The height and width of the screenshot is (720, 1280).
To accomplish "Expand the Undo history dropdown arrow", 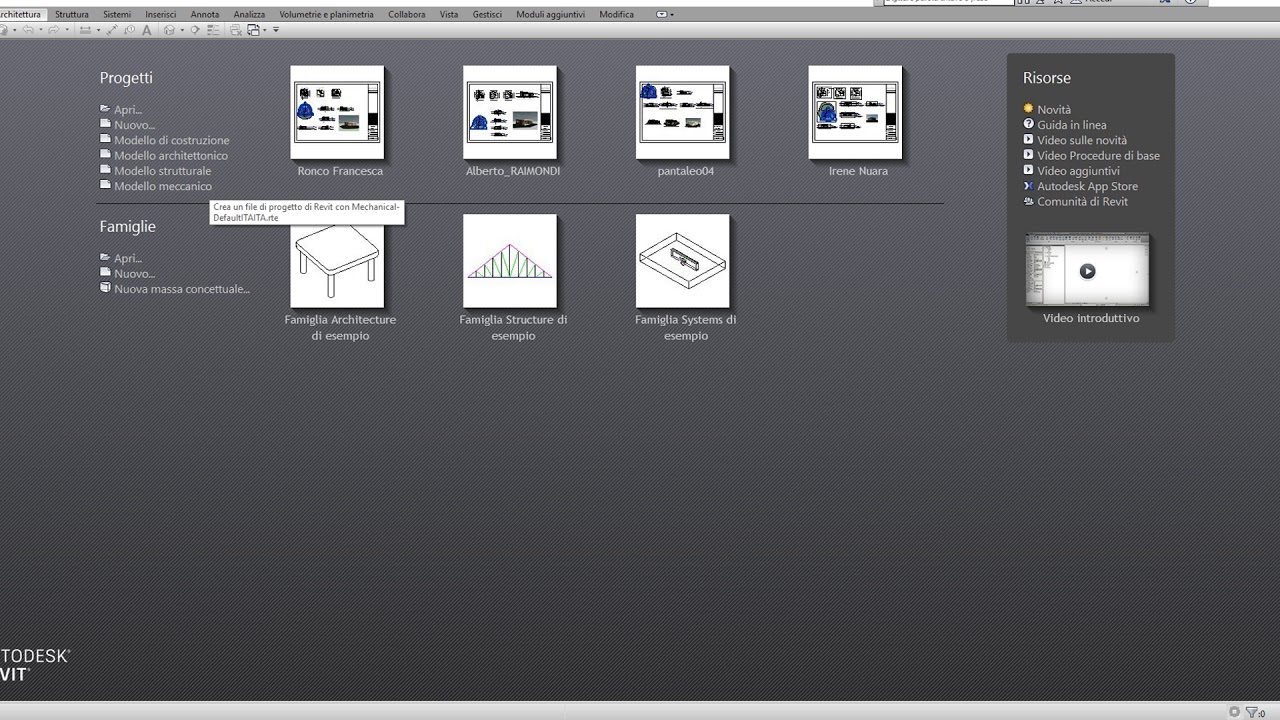I will [41, 30].
